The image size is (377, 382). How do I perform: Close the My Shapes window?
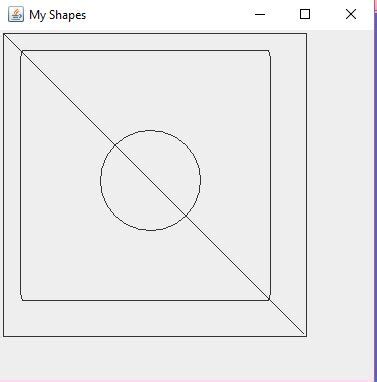point(351,14)
